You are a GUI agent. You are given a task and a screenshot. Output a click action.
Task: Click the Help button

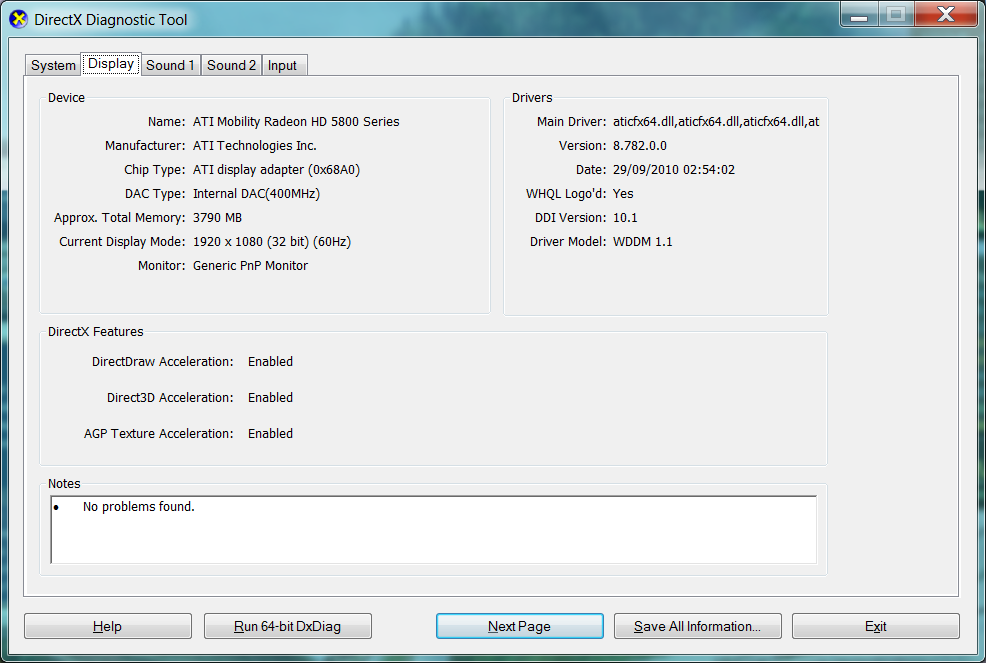pyautogui.click(x=107, y=627)
